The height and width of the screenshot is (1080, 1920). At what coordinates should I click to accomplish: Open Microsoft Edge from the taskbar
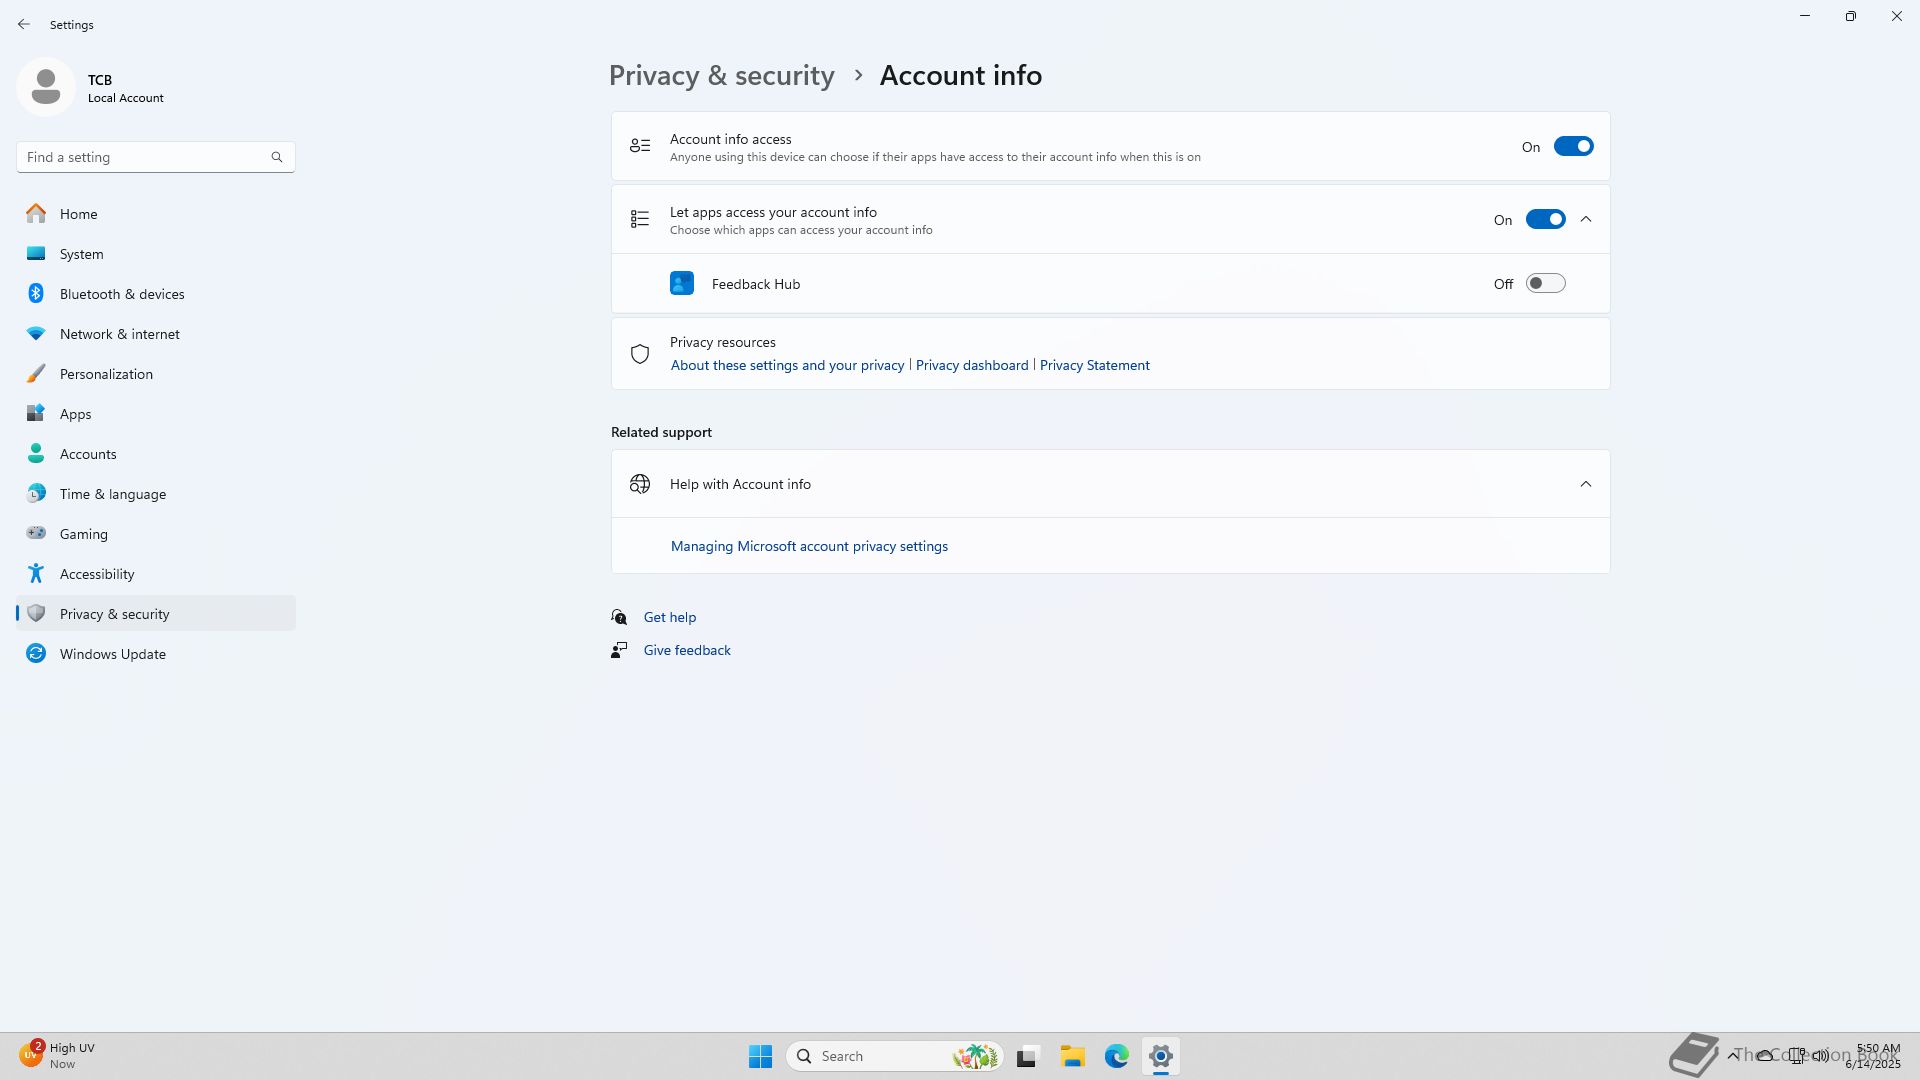[1116, 1056]
